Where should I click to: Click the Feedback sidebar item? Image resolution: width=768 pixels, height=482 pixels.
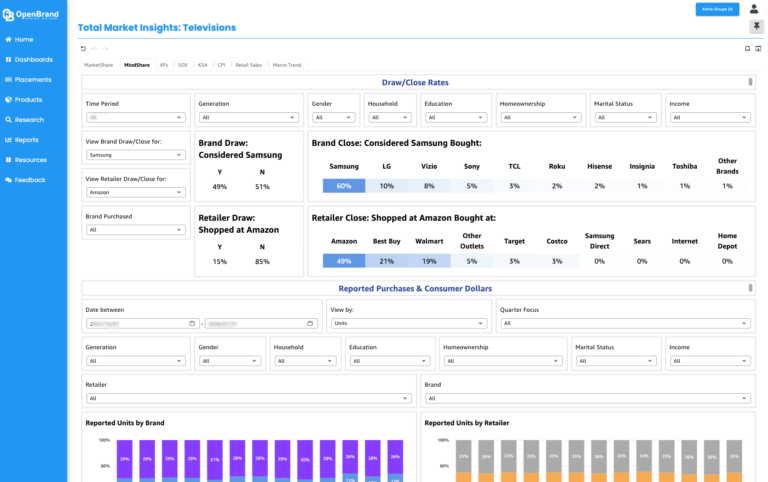(x=25, y=180)
